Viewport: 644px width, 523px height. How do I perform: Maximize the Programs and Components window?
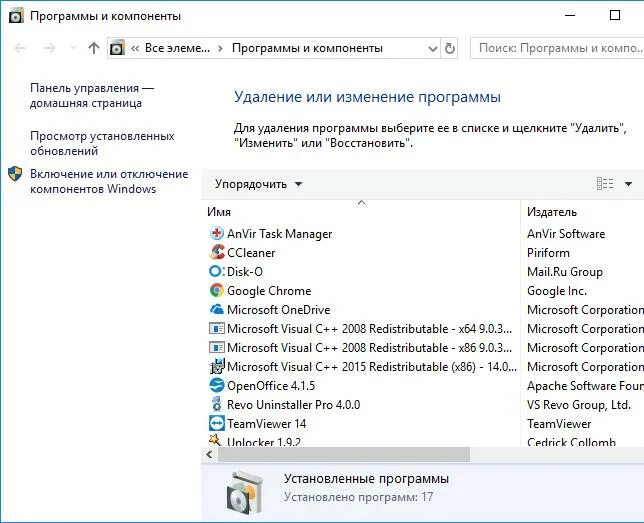(615, 16)
